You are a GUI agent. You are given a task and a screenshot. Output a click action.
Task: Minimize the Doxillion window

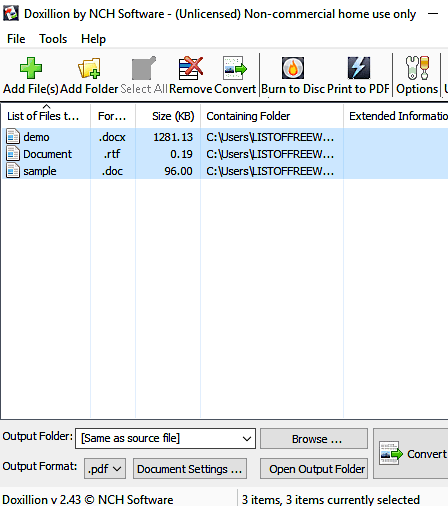tap(433, 14)
